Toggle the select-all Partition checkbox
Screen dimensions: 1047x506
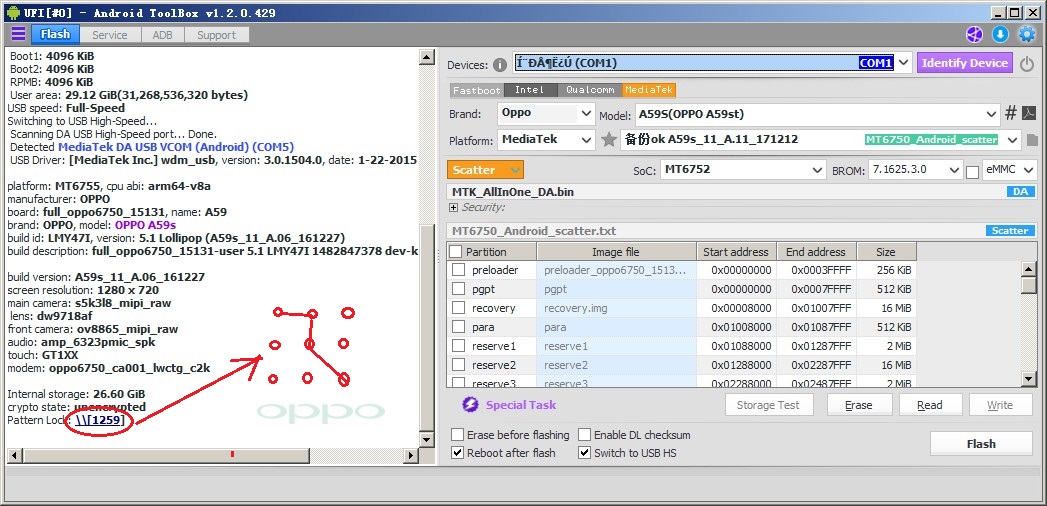click(x=455, y=252)
